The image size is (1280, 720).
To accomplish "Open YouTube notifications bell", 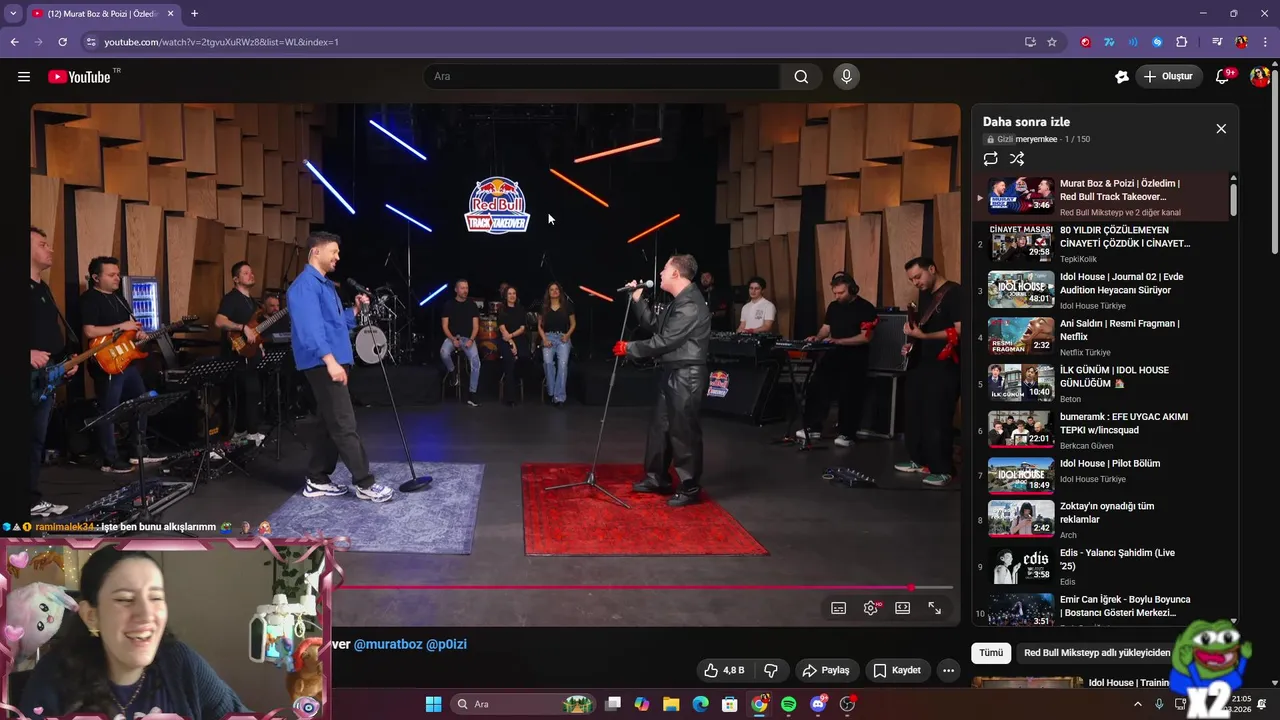I will click(1222, 77).
